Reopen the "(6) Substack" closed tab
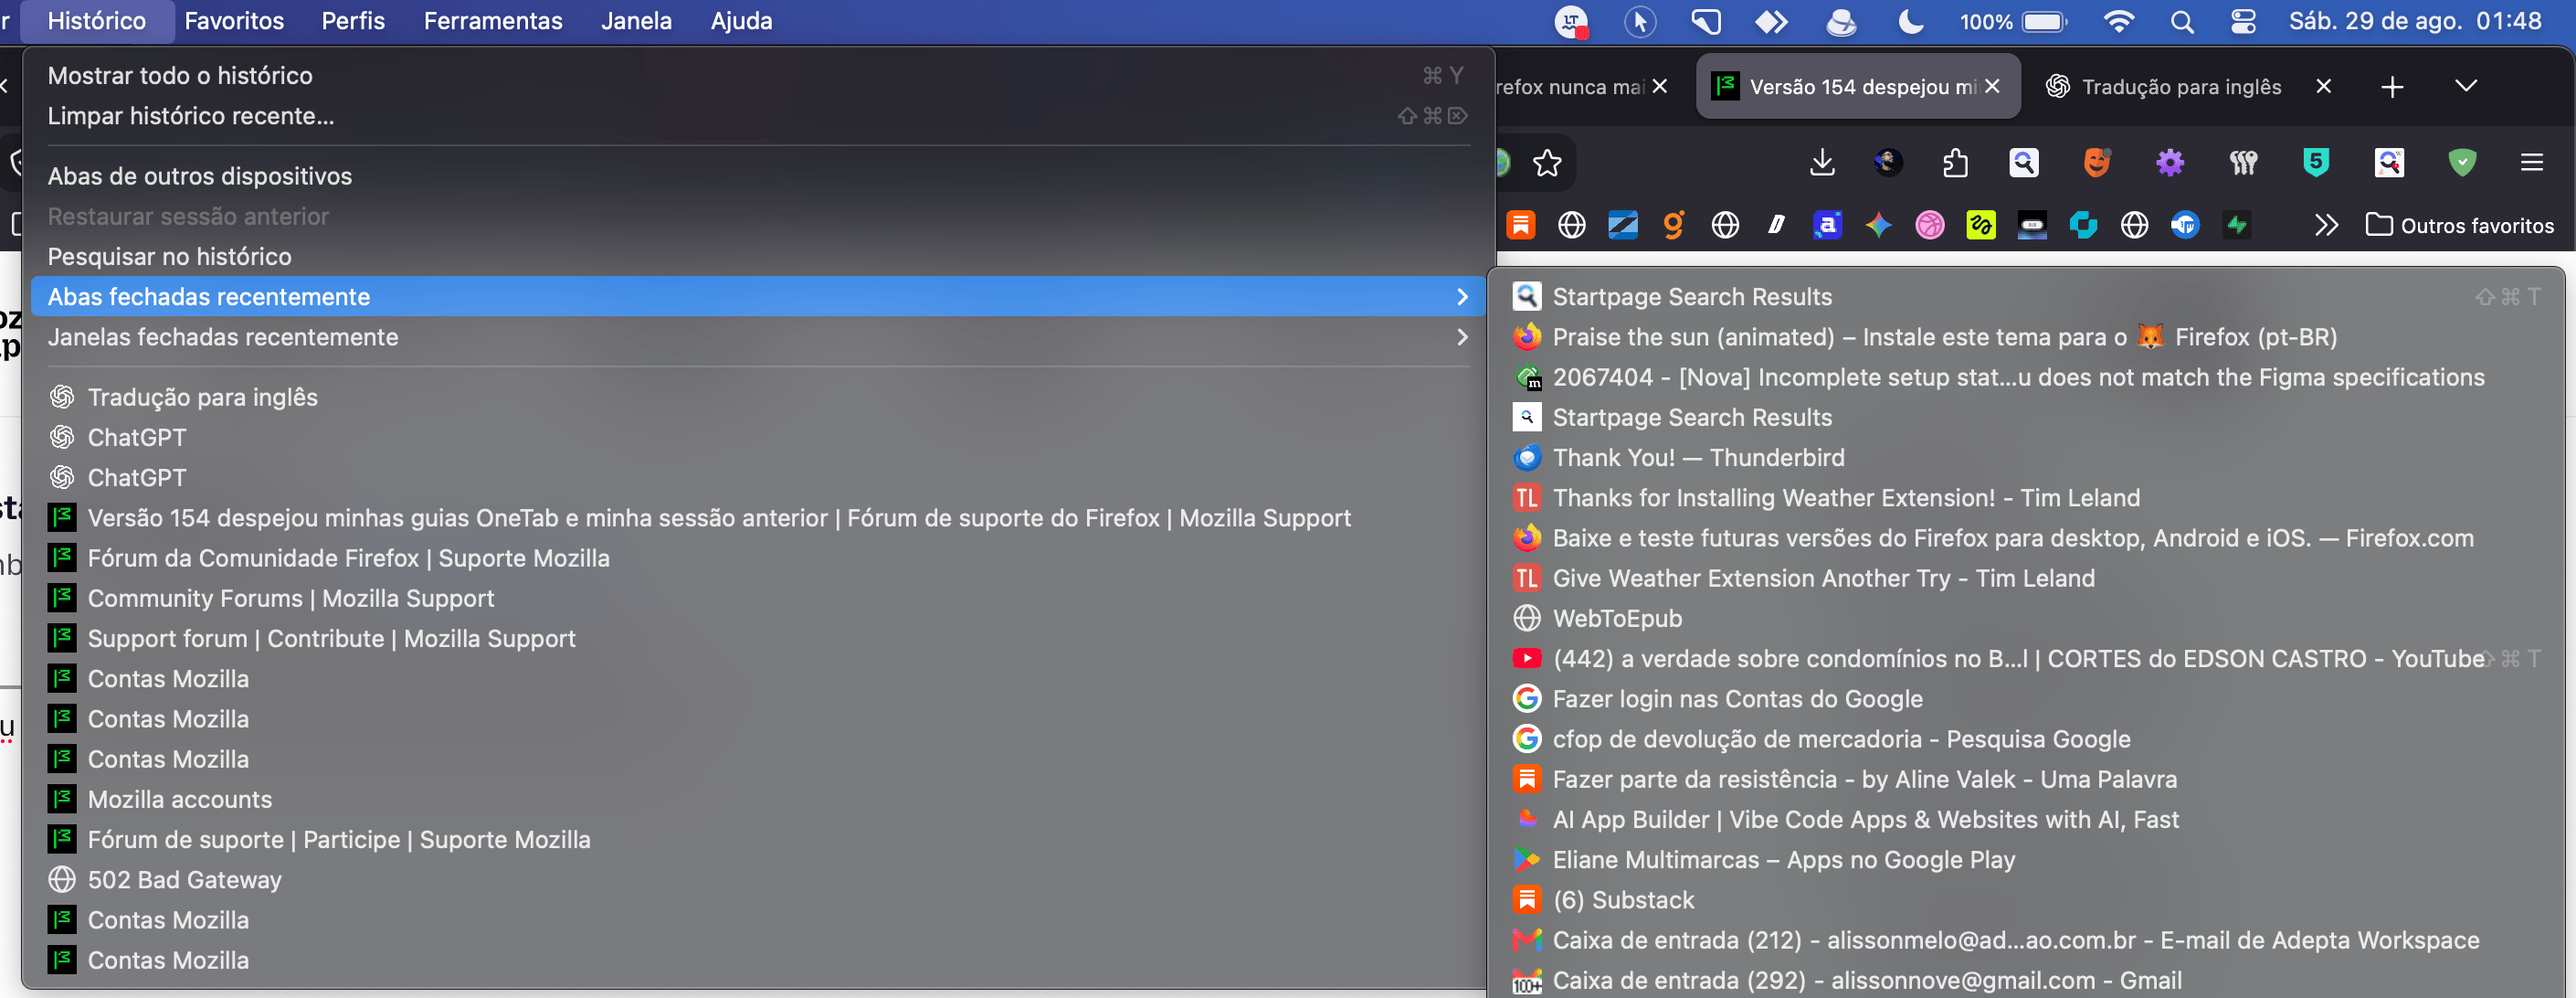 pos(2027,899)
